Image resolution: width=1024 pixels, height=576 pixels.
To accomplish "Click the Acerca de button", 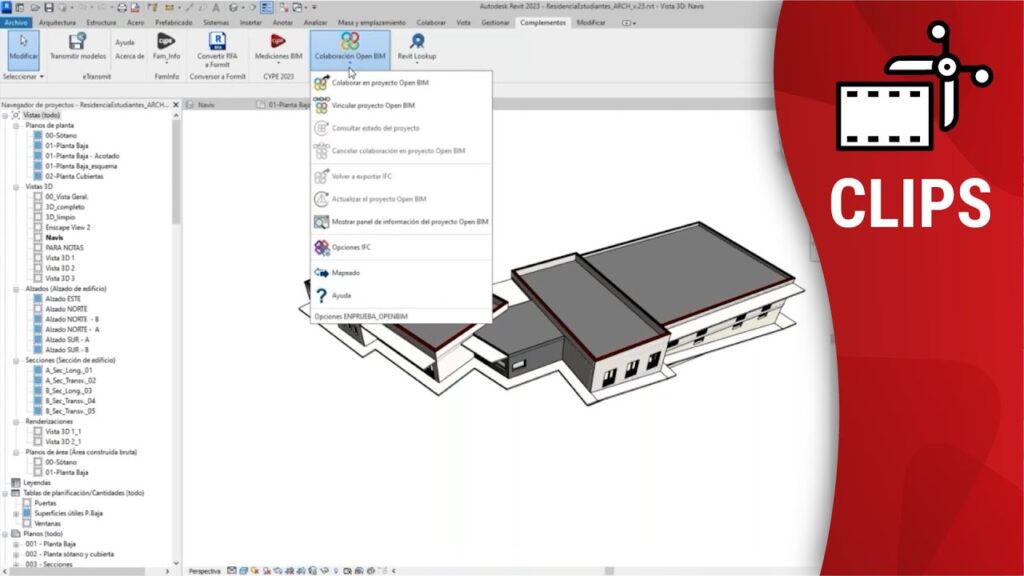I will click(x=130, y=56).
